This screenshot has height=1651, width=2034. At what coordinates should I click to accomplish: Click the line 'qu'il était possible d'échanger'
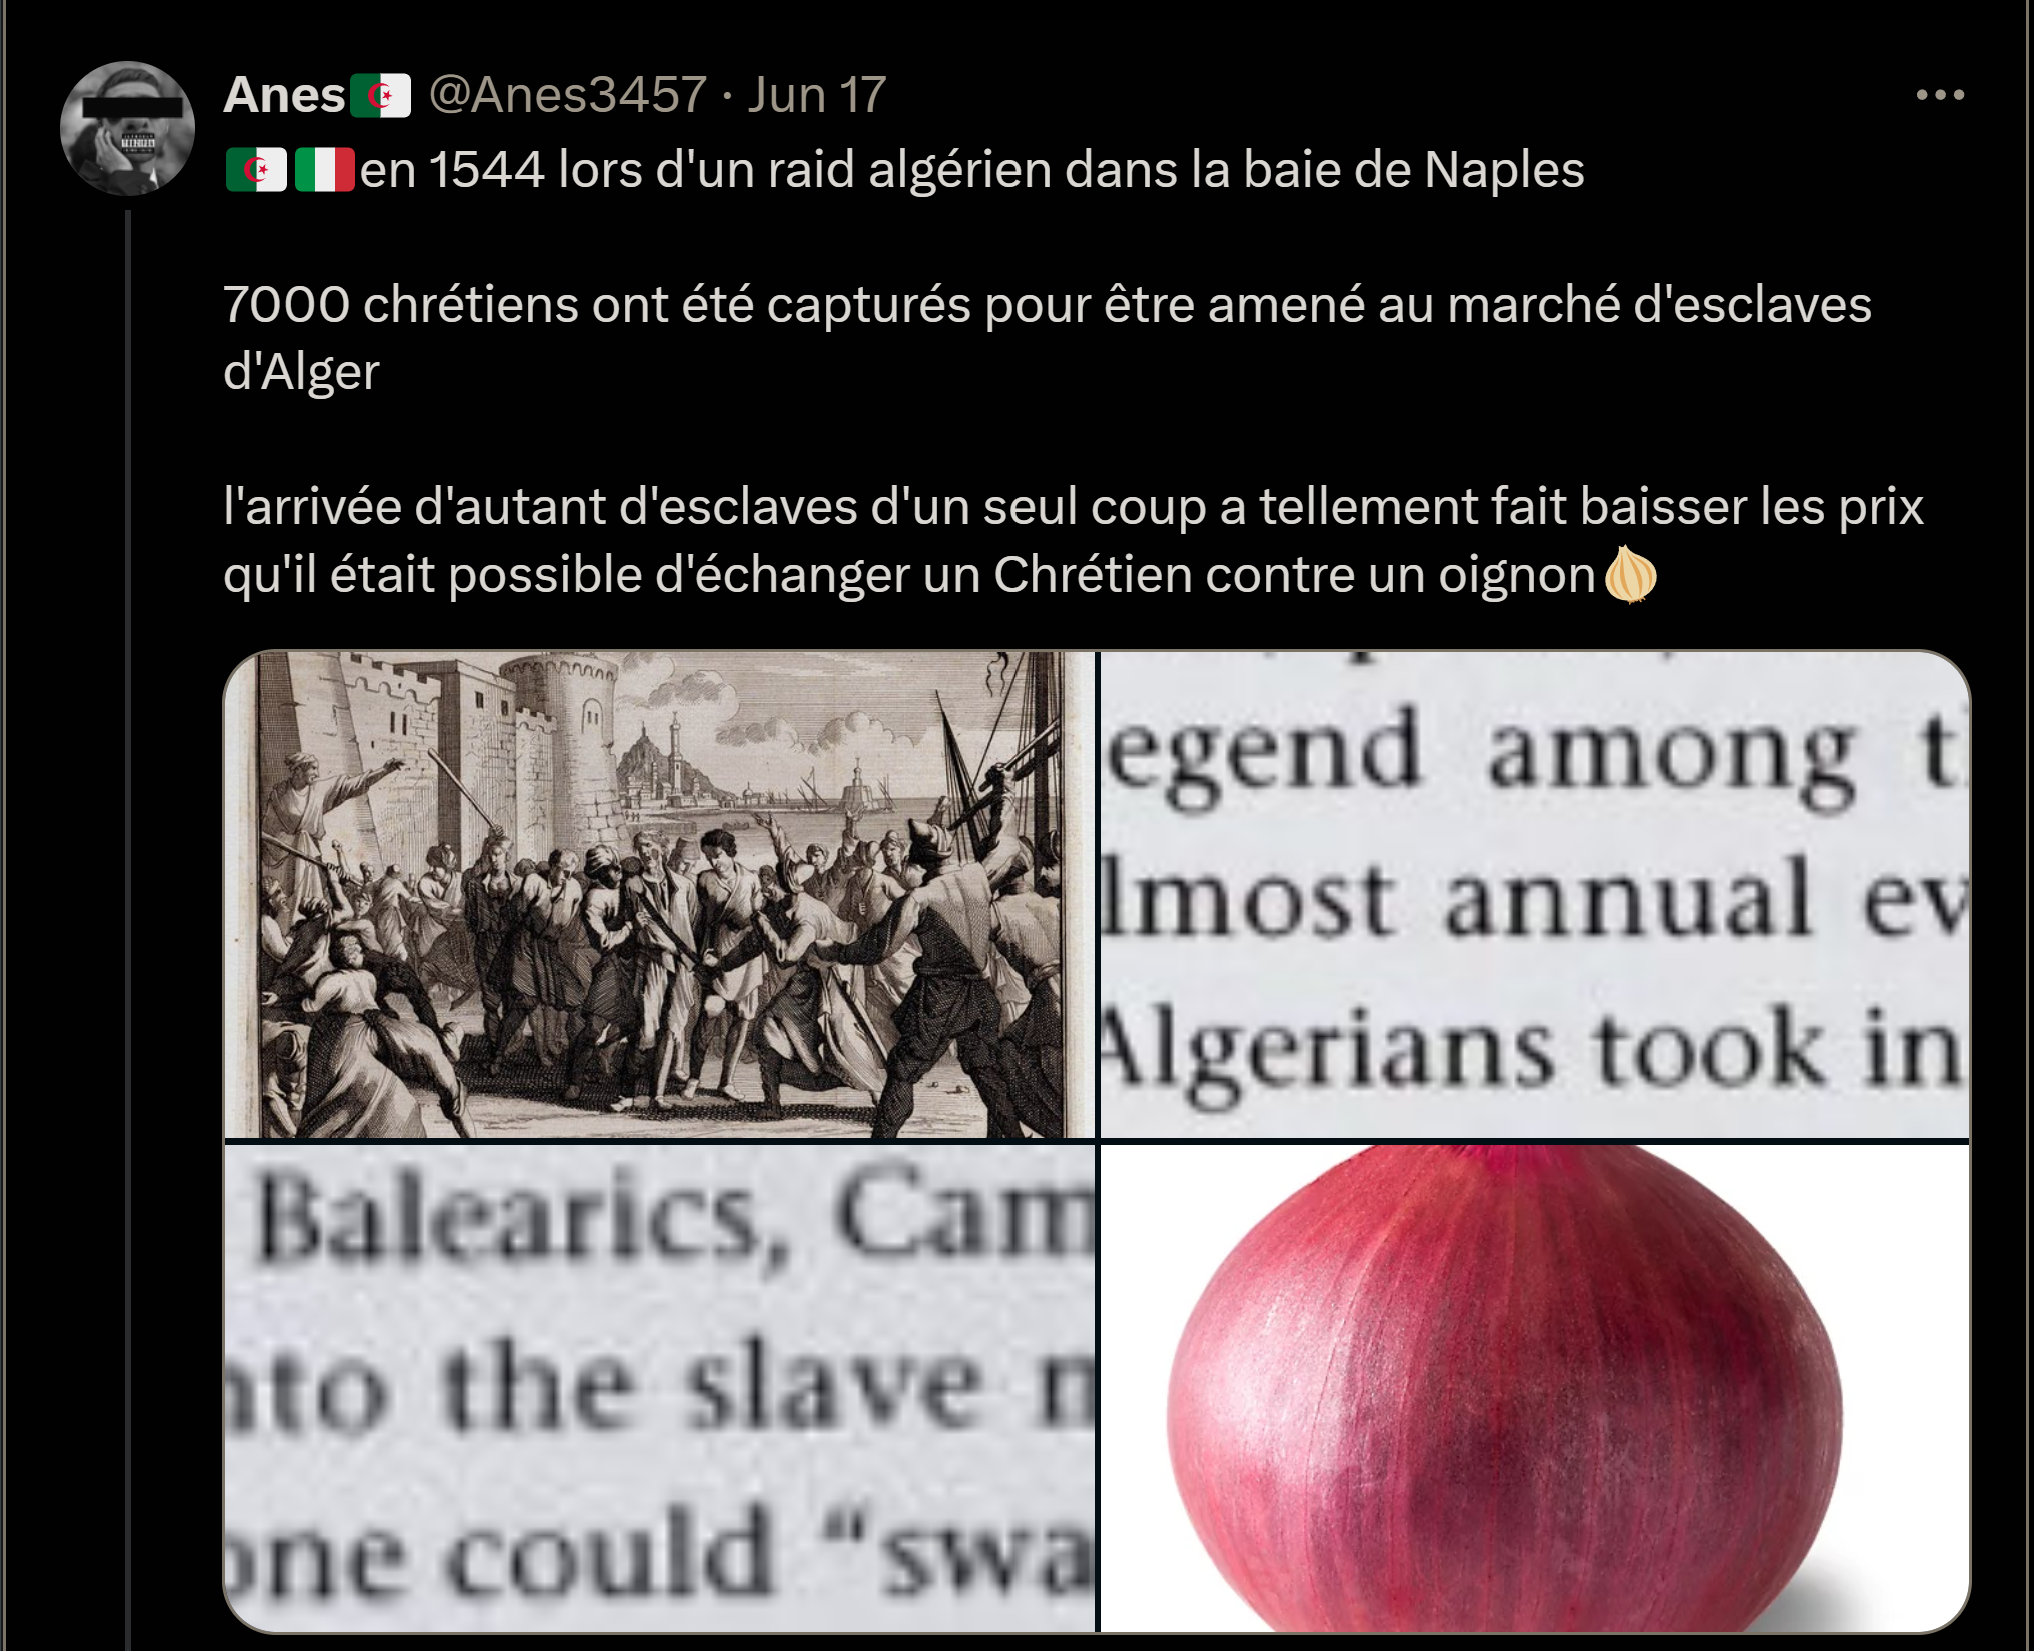(909, 575)
